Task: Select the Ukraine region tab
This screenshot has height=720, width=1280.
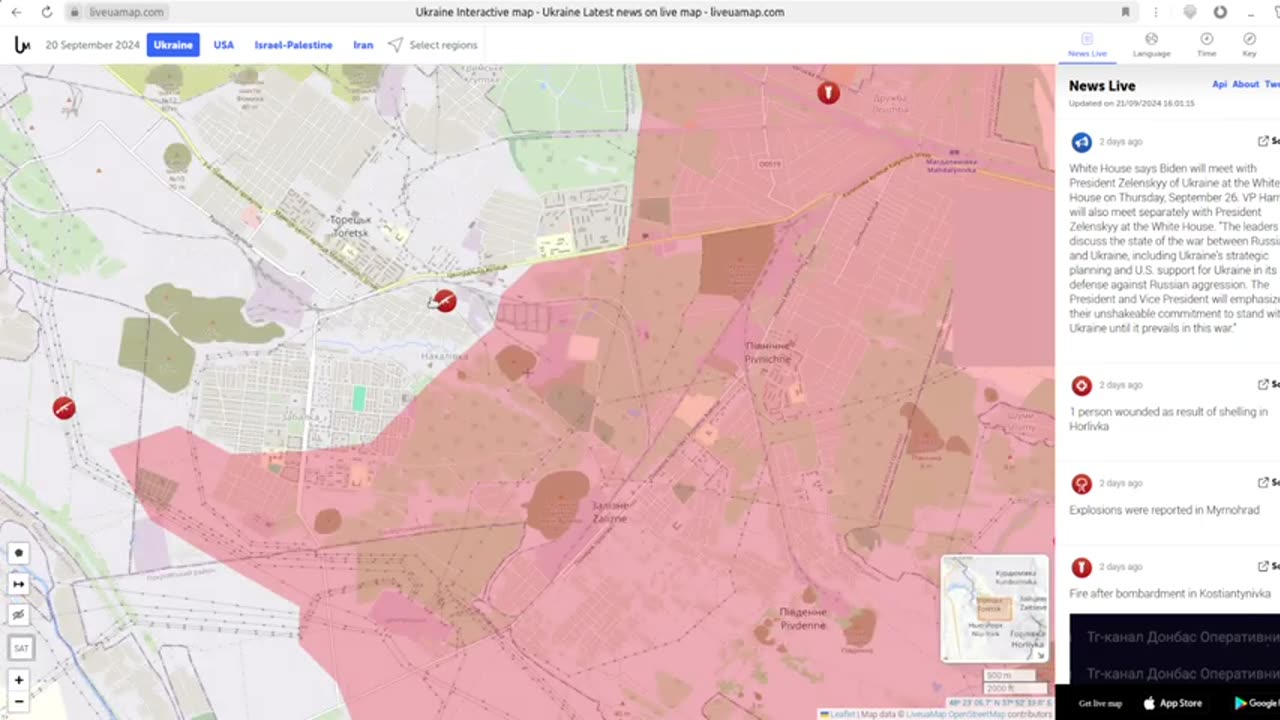Action: [x=173, y=45]
